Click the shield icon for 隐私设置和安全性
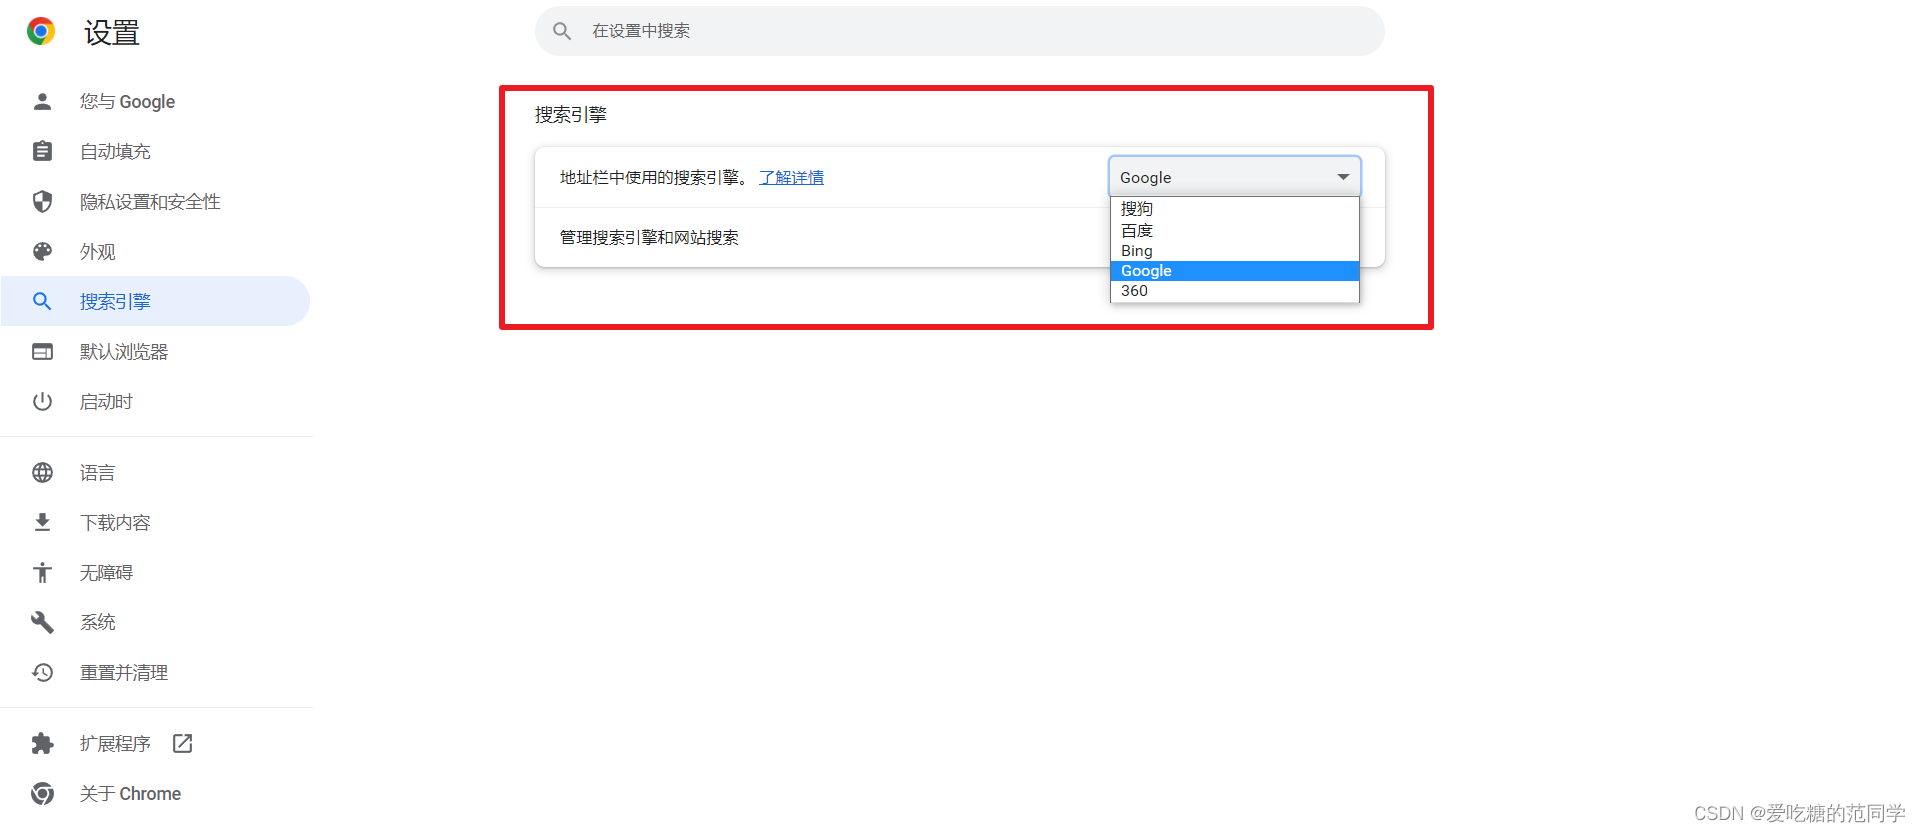1920x832 pixels. coord(42,201)
